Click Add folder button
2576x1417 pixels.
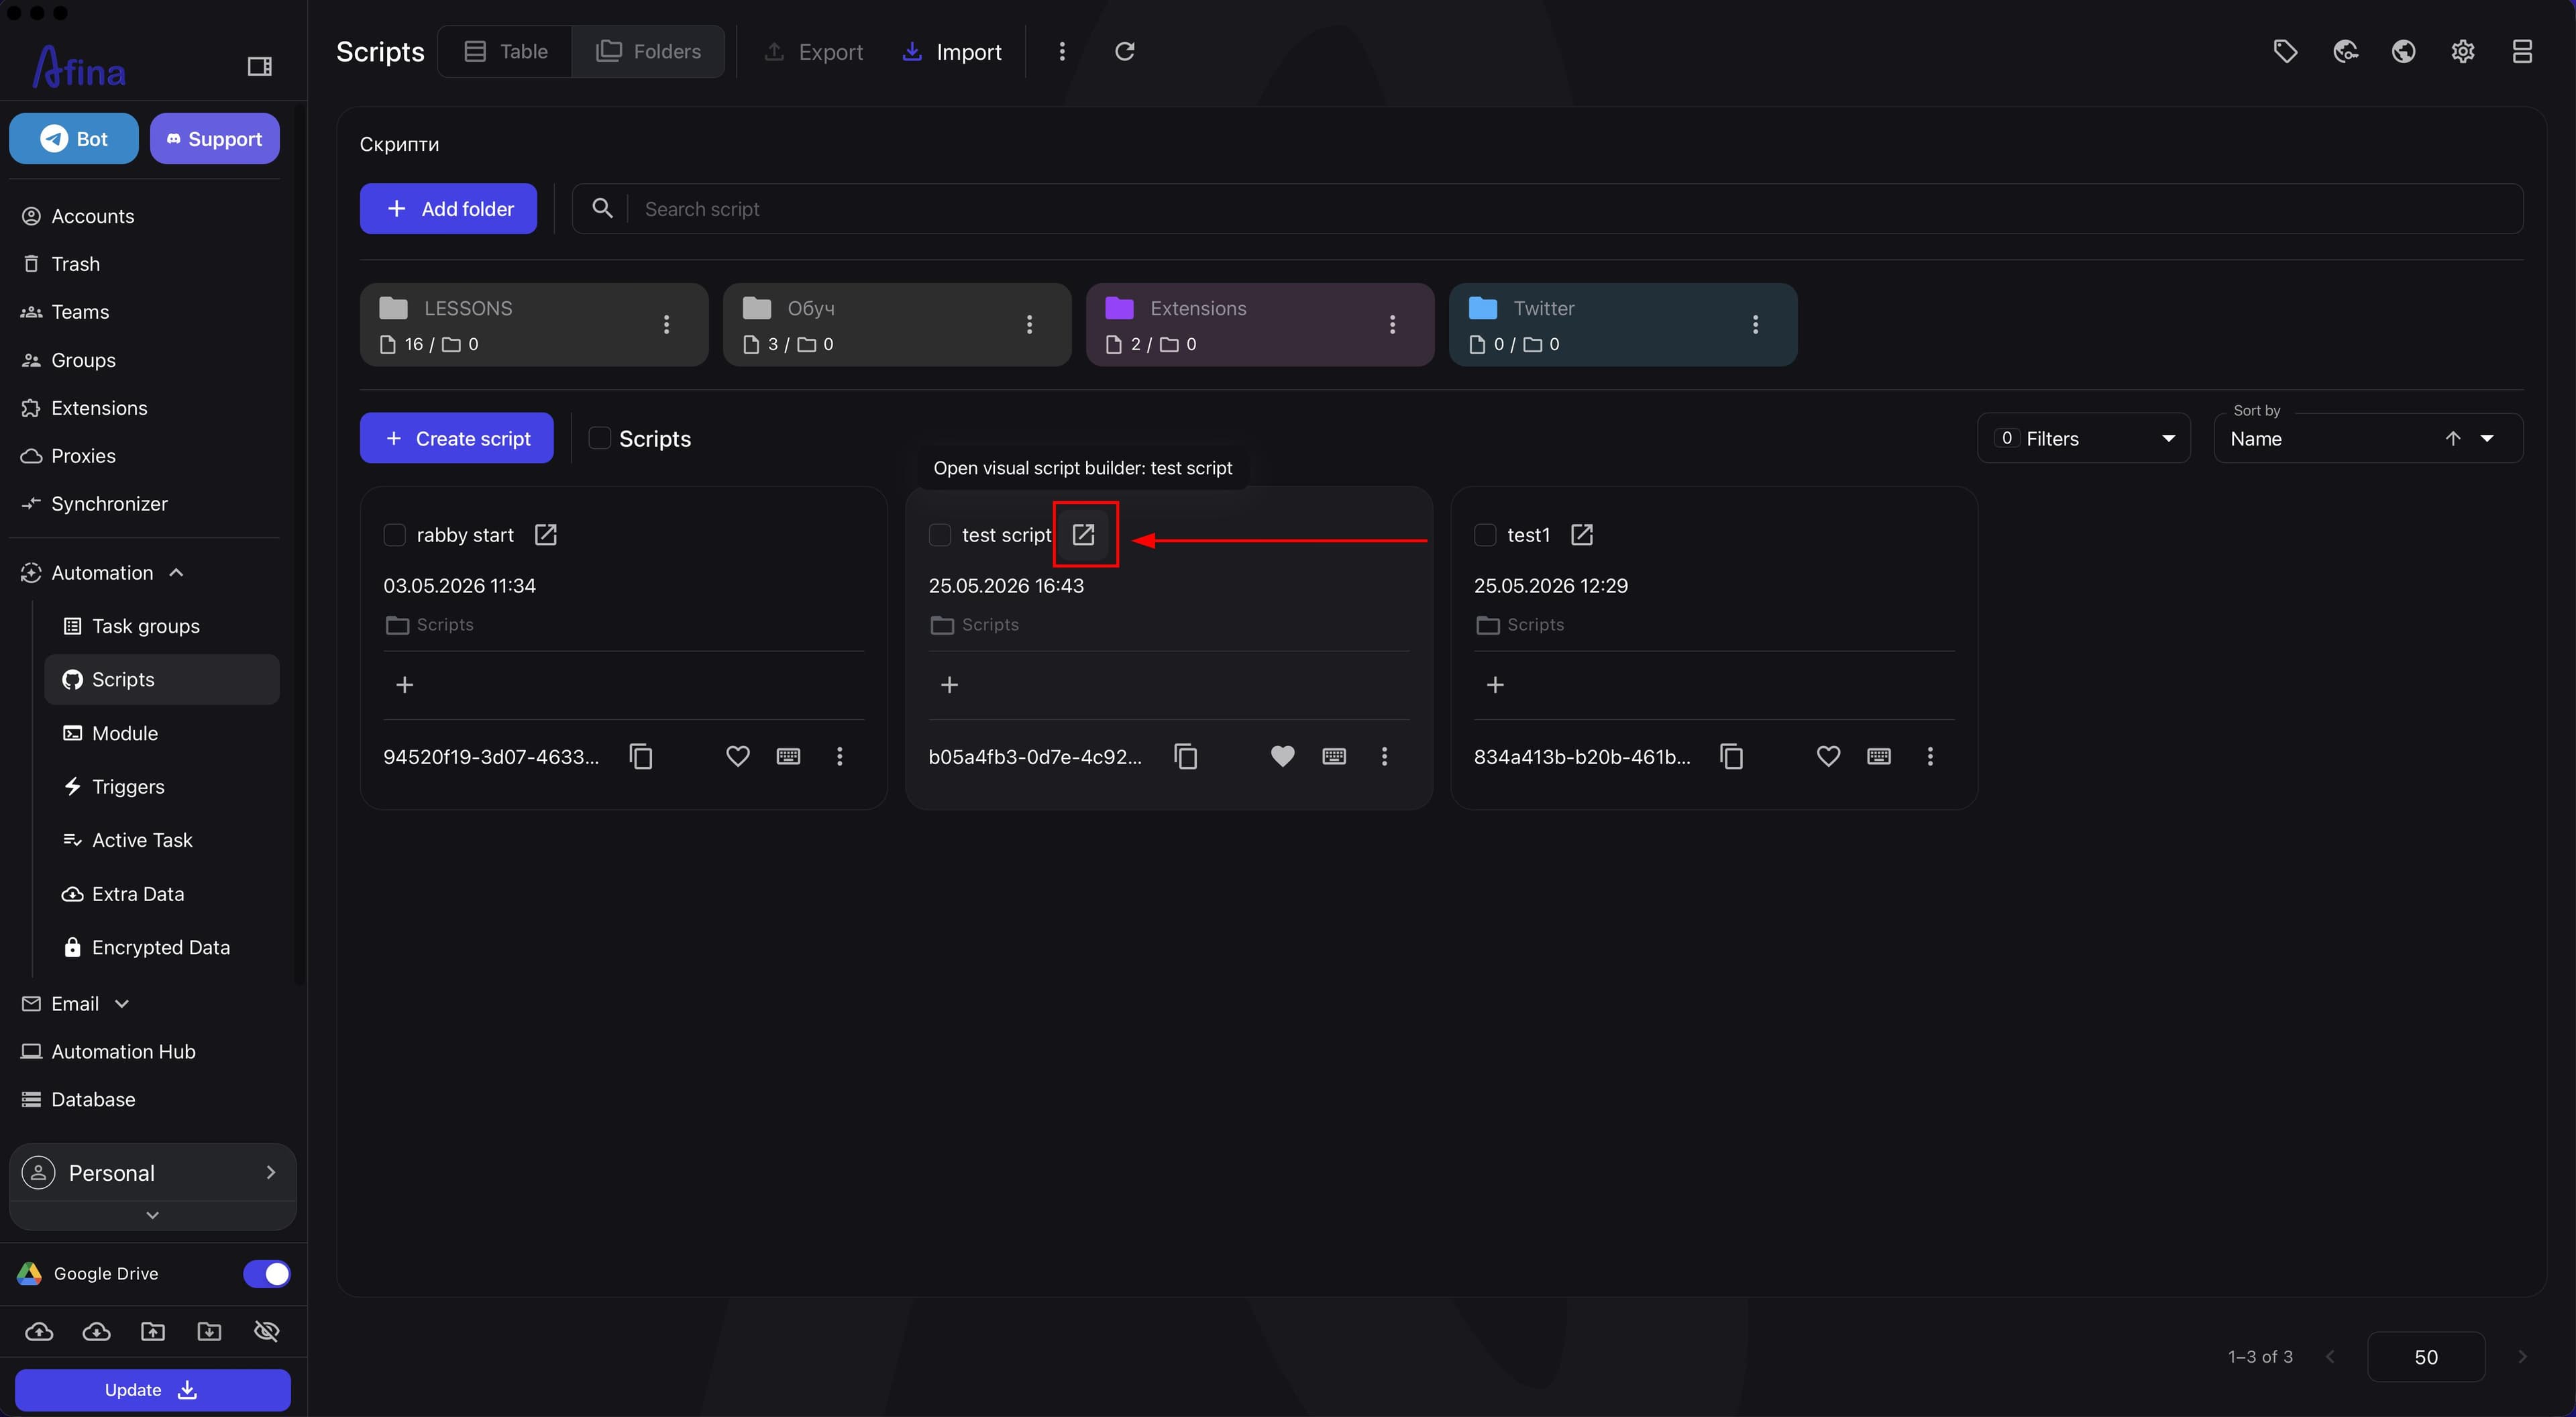[448, 208]
